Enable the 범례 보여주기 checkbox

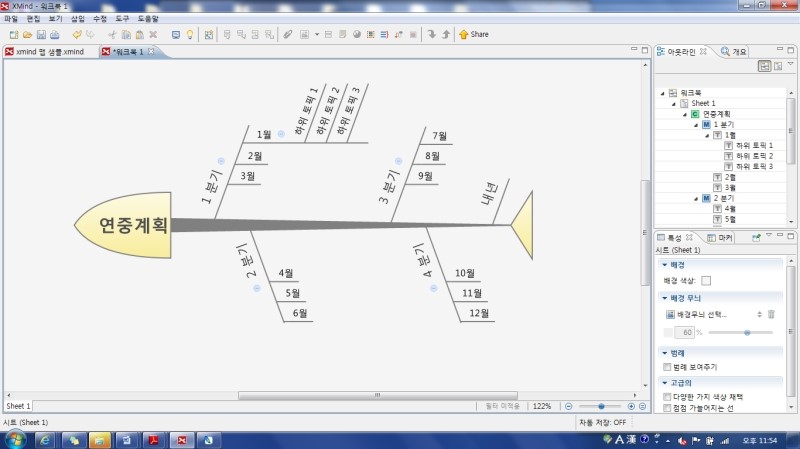[x=667, y=367]
